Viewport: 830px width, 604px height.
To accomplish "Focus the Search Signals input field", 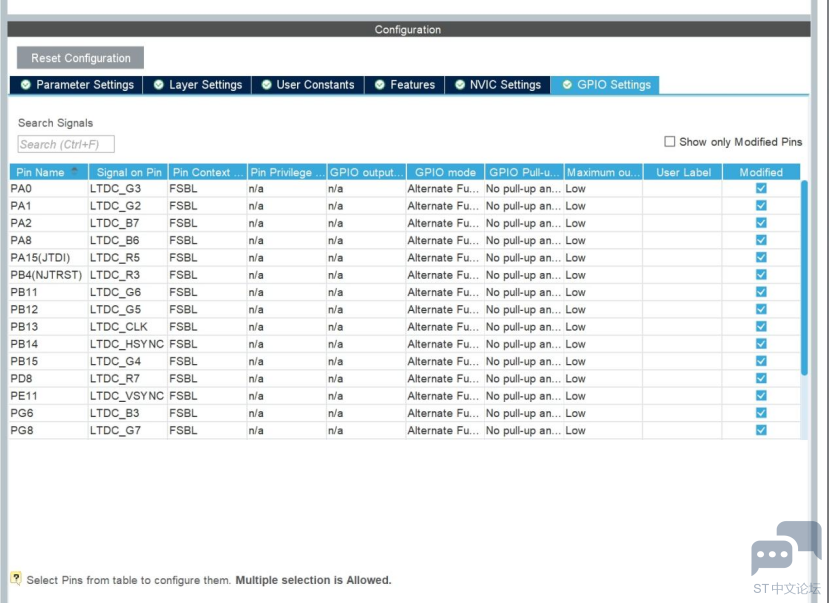I will coord(66,144).
